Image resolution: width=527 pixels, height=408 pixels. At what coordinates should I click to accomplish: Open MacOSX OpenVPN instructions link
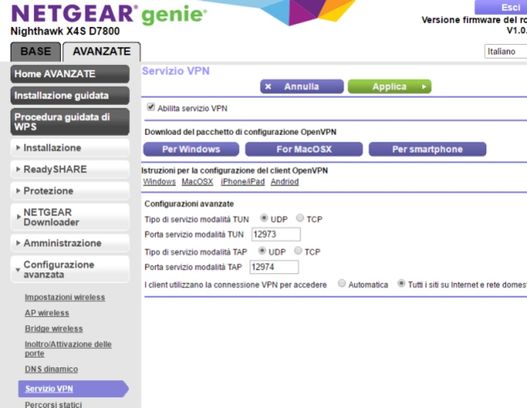[197, 182]
